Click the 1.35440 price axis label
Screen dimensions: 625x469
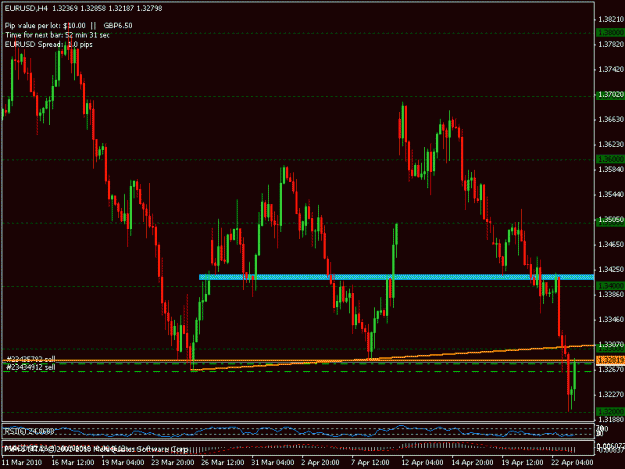pos(611,194)
